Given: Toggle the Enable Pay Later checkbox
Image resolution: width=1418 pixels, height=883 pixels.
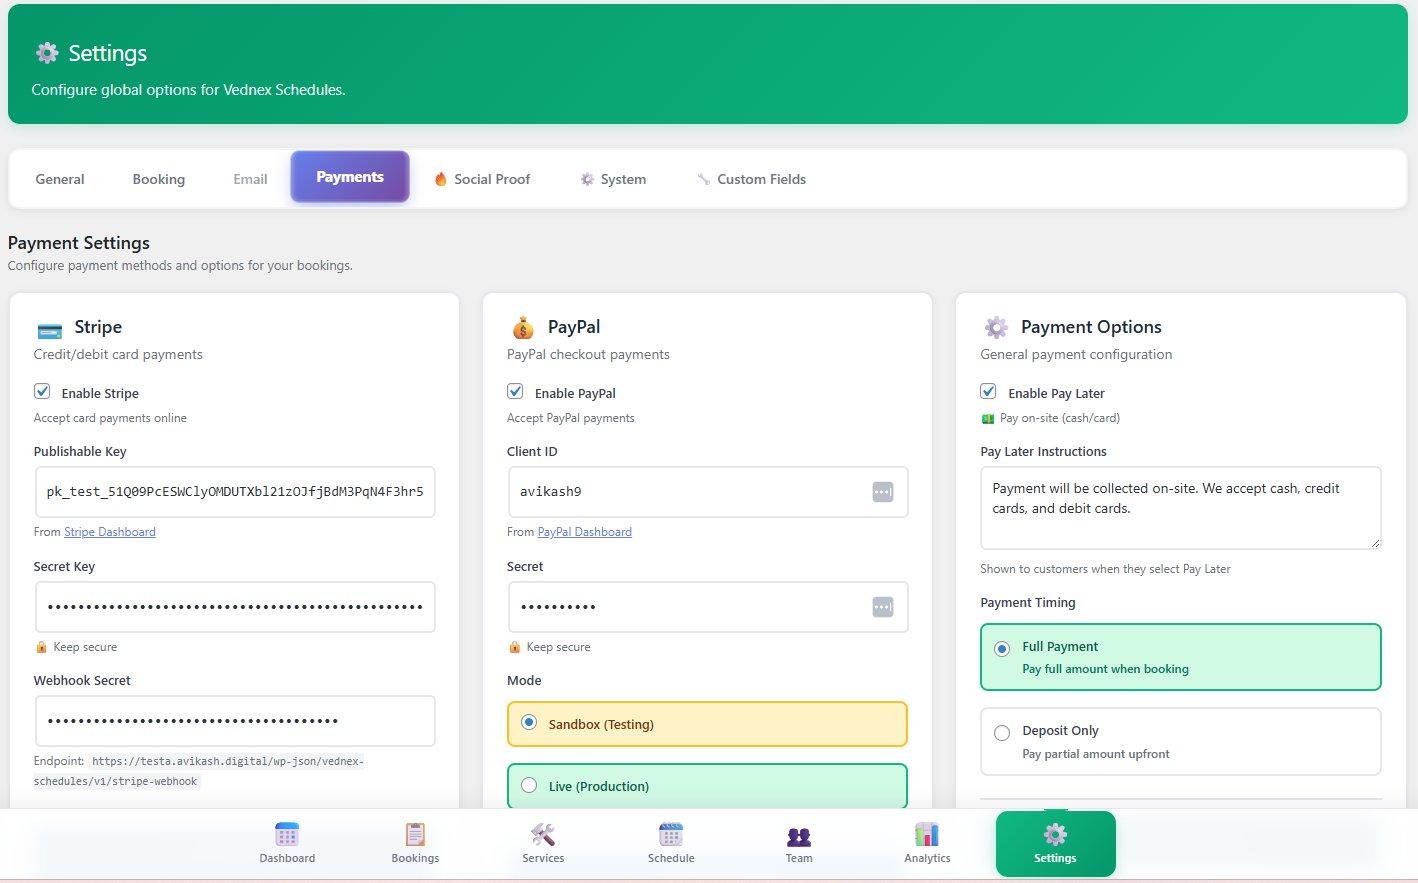Looking at the screenshot, I should pyautogui.click(x=988, y=392).
